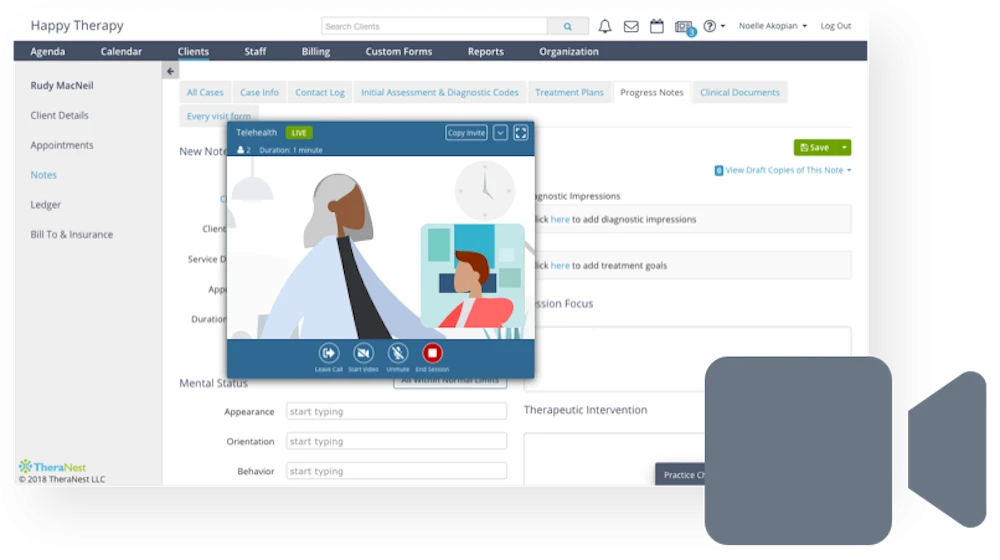
Task: Click the Practice Chat button
Action: 680,475
